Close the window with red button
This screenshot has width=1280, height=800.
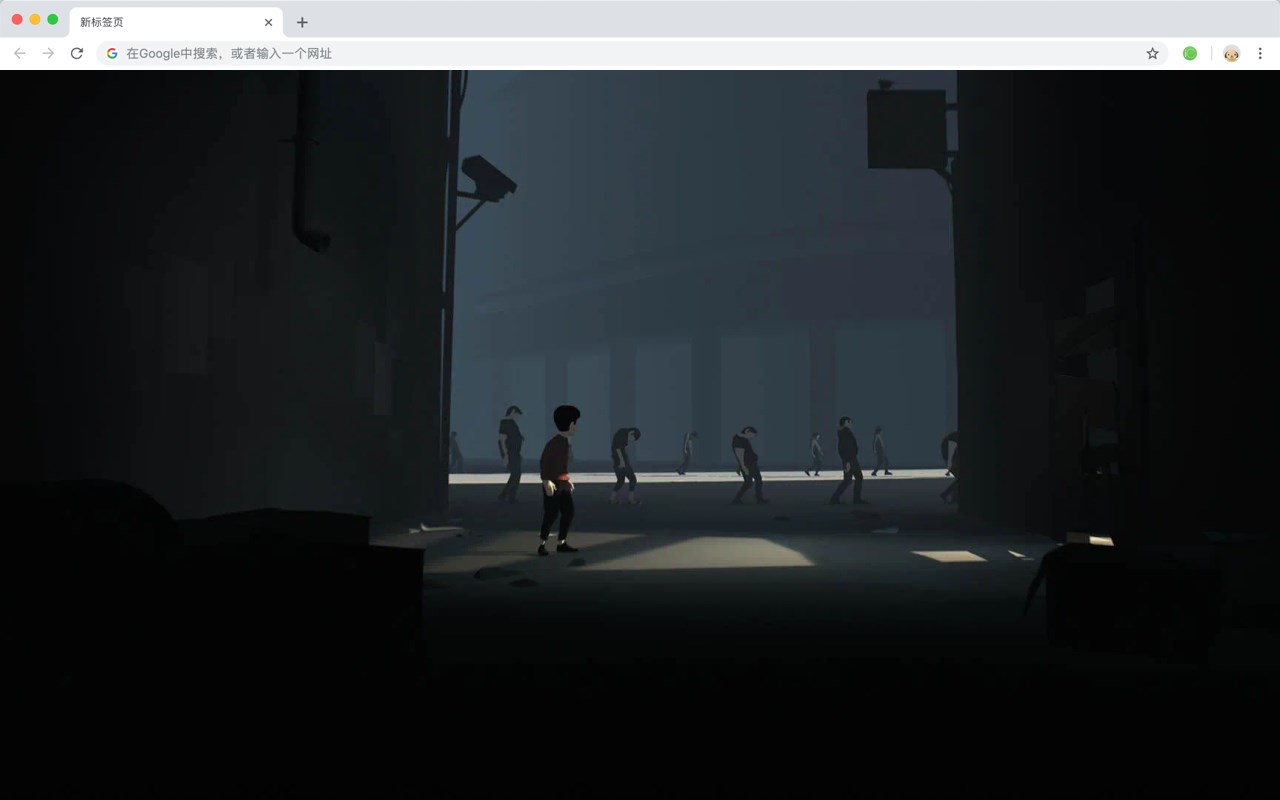point(17,19)
